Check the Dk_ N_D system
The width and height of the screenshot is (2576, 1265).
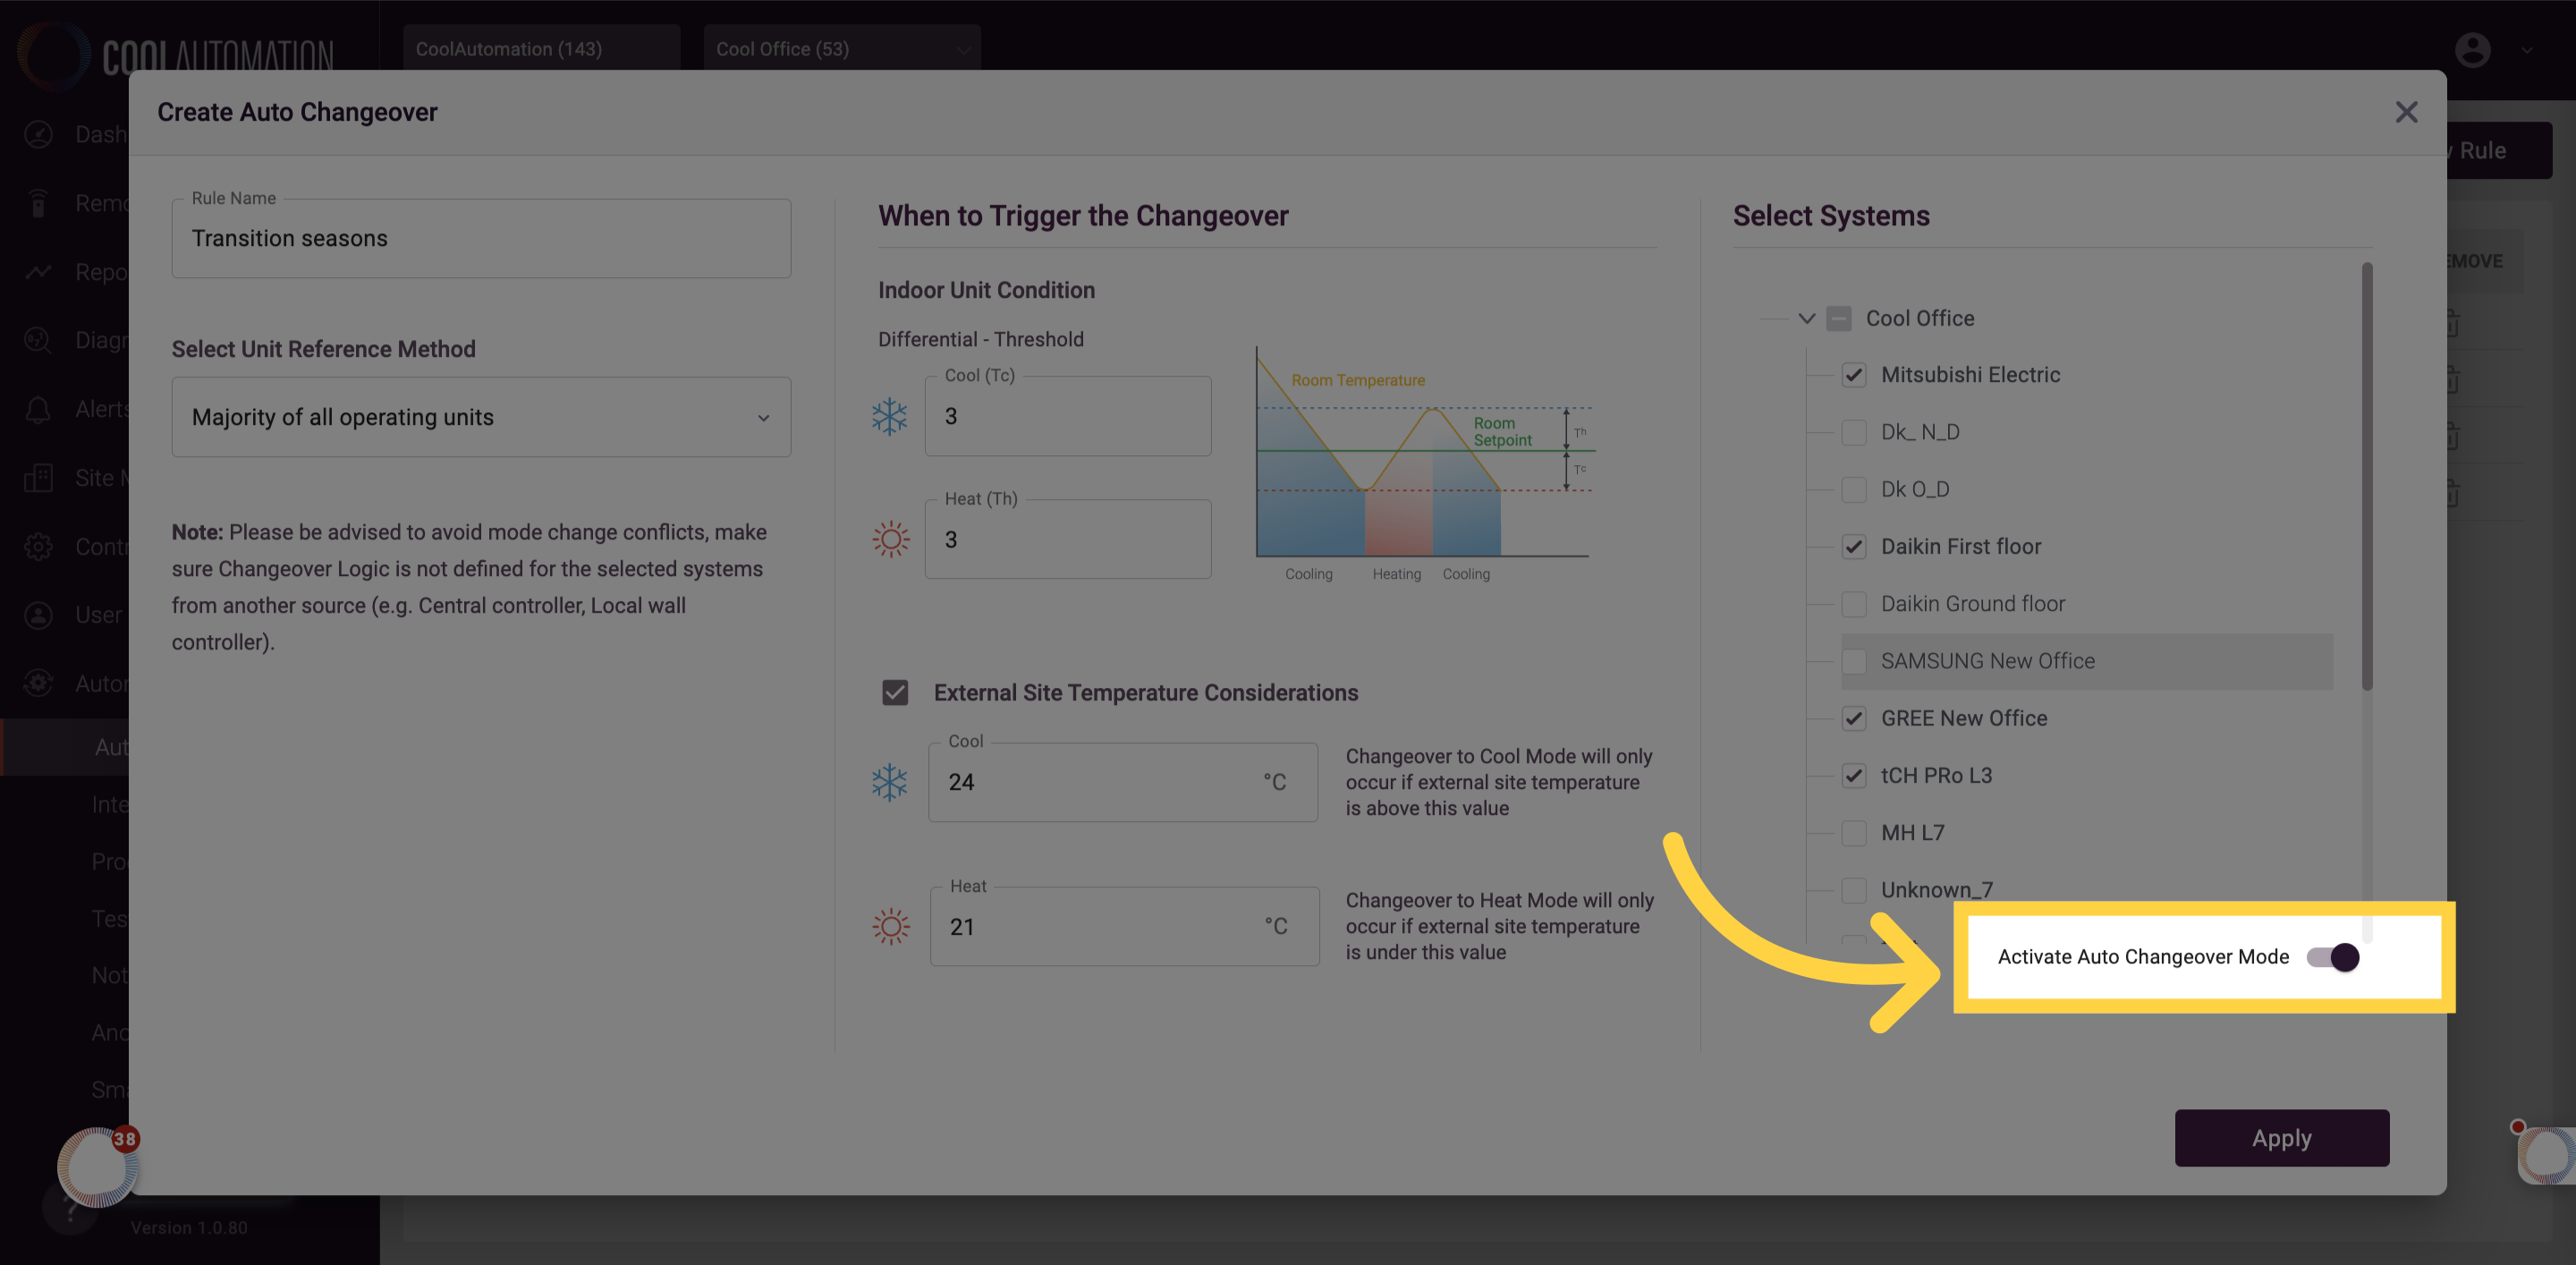1854,432
